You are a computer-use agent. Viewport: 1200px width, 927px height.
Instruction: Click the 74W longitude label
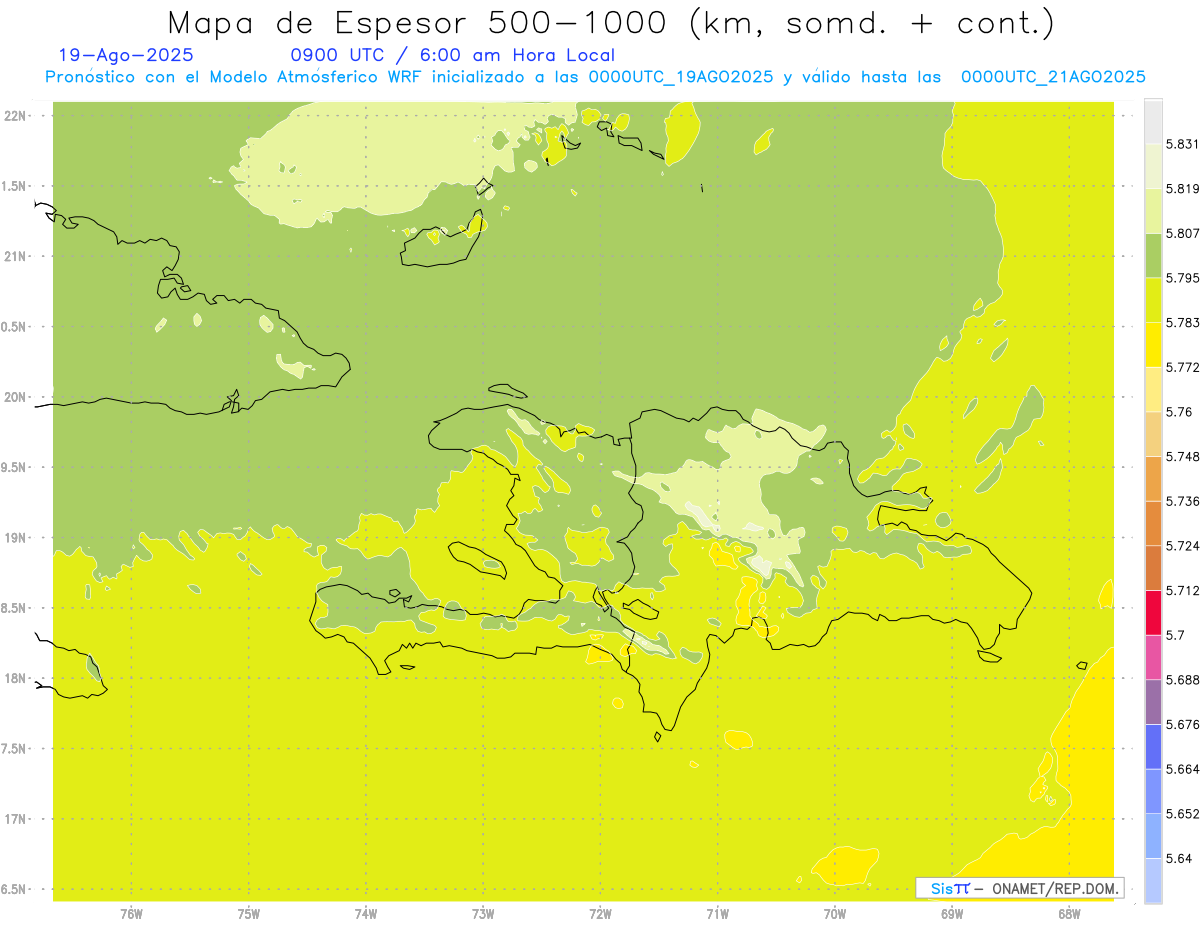(366, 914)
